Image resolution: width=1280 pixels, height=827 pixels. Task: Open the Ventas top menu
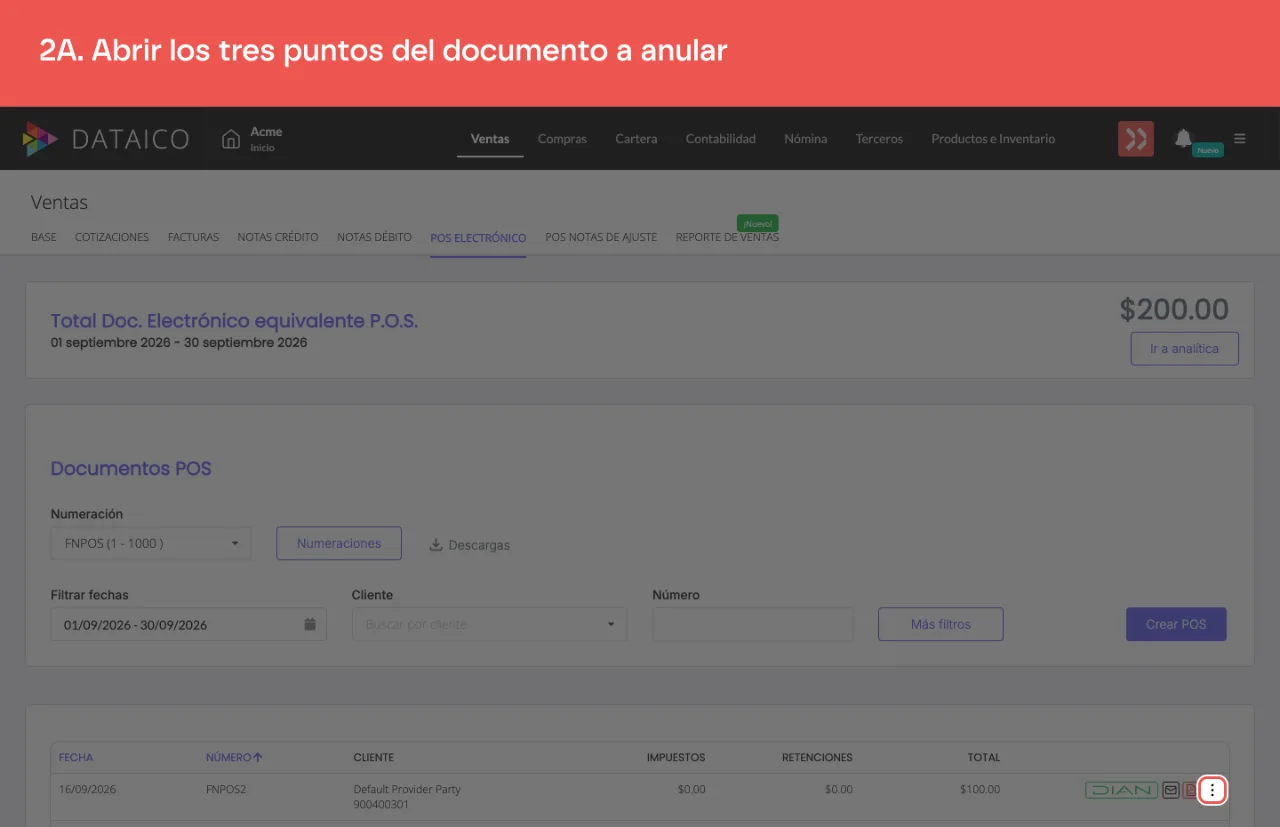490,139
